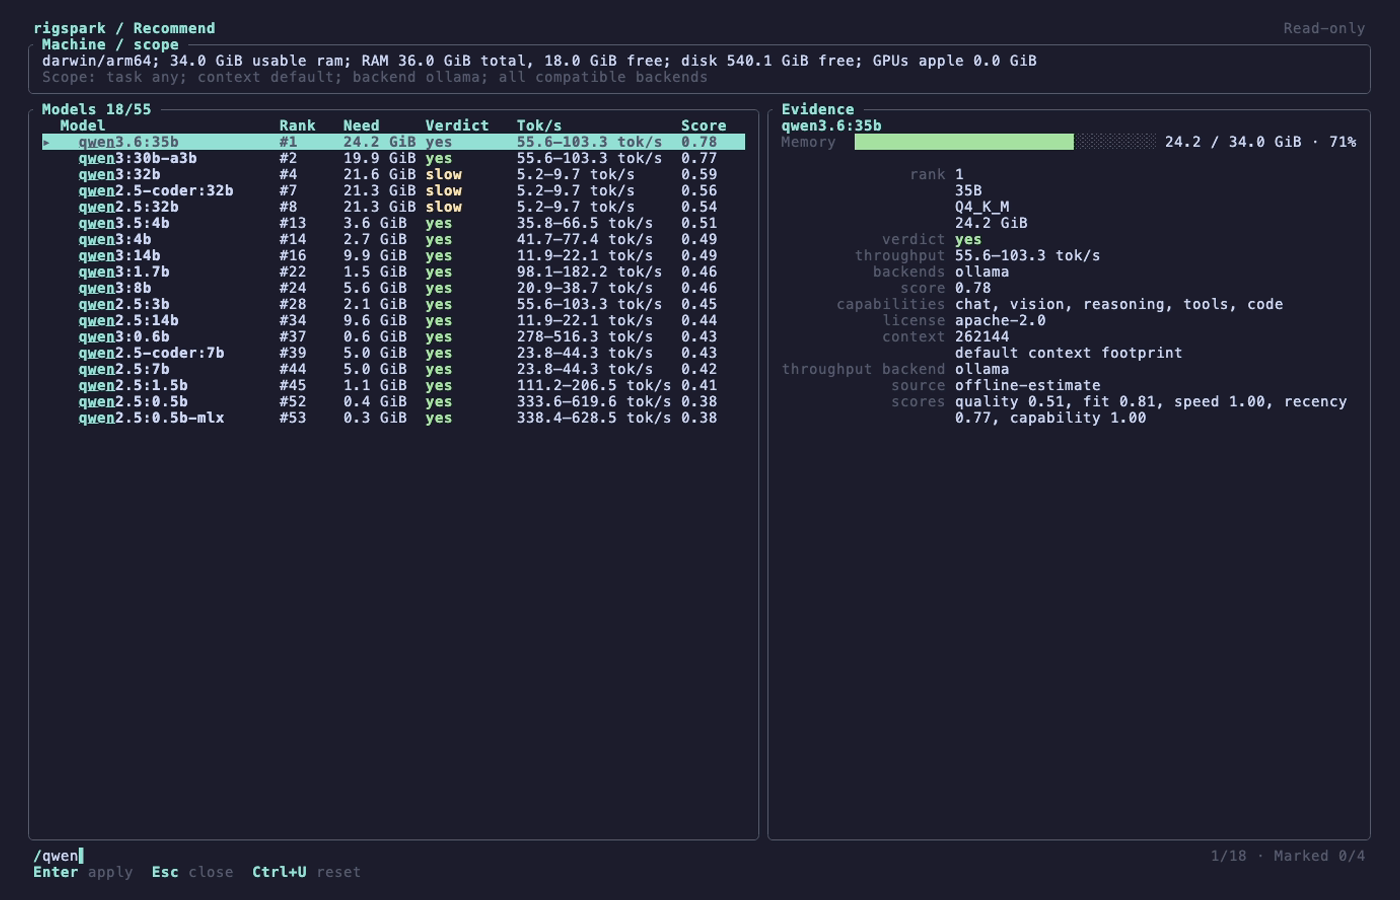The width and height of the screenshot is (1400, 900).
Task: Select the qwen2.5-coder:7b row
Action: pos(393,352)
